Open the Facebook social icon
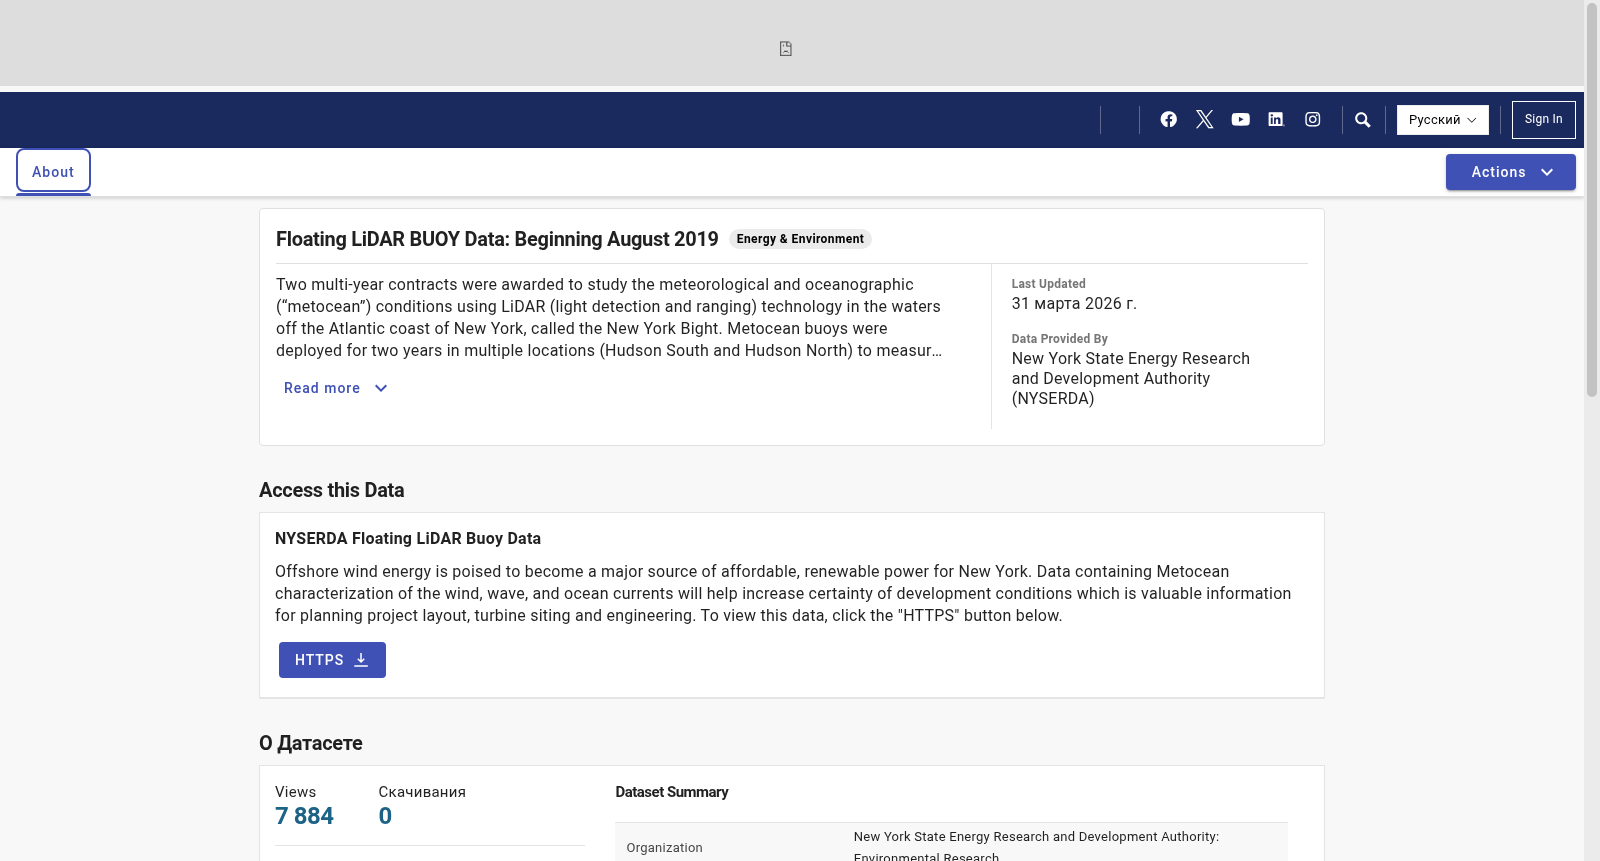1600x861 pixels. tap(1168, 119)
